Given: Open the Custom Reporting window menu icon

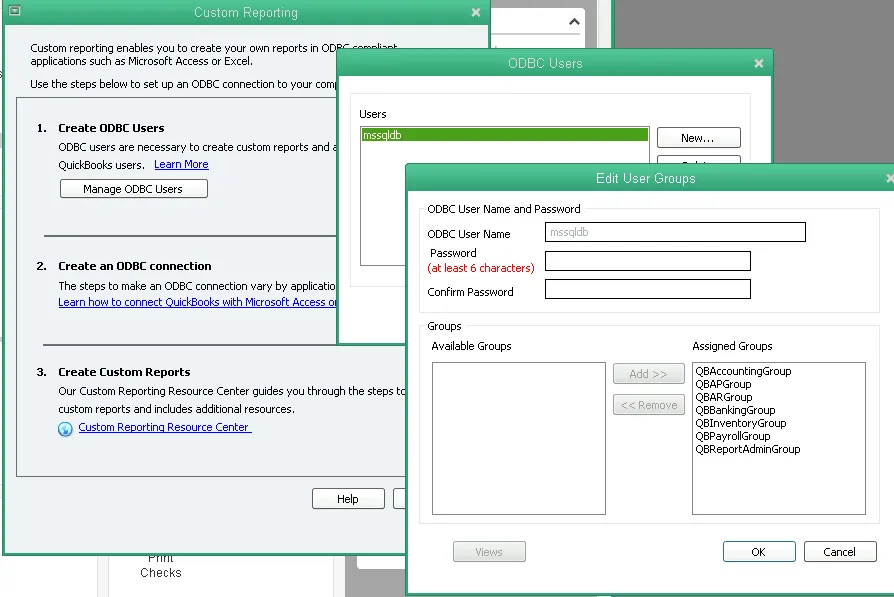Looking at the screenshot, I should 15,11.
